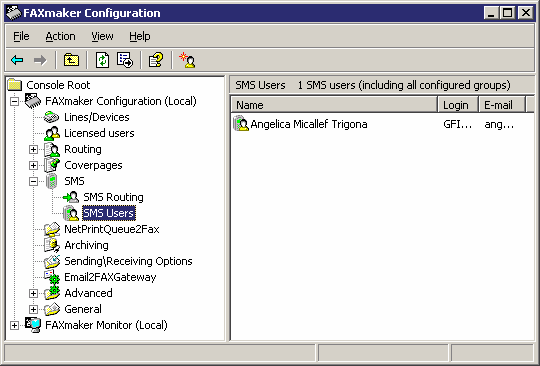Click the SMS Routing arrow icon
Screen dimensions: 540x366
coord(71,197)
